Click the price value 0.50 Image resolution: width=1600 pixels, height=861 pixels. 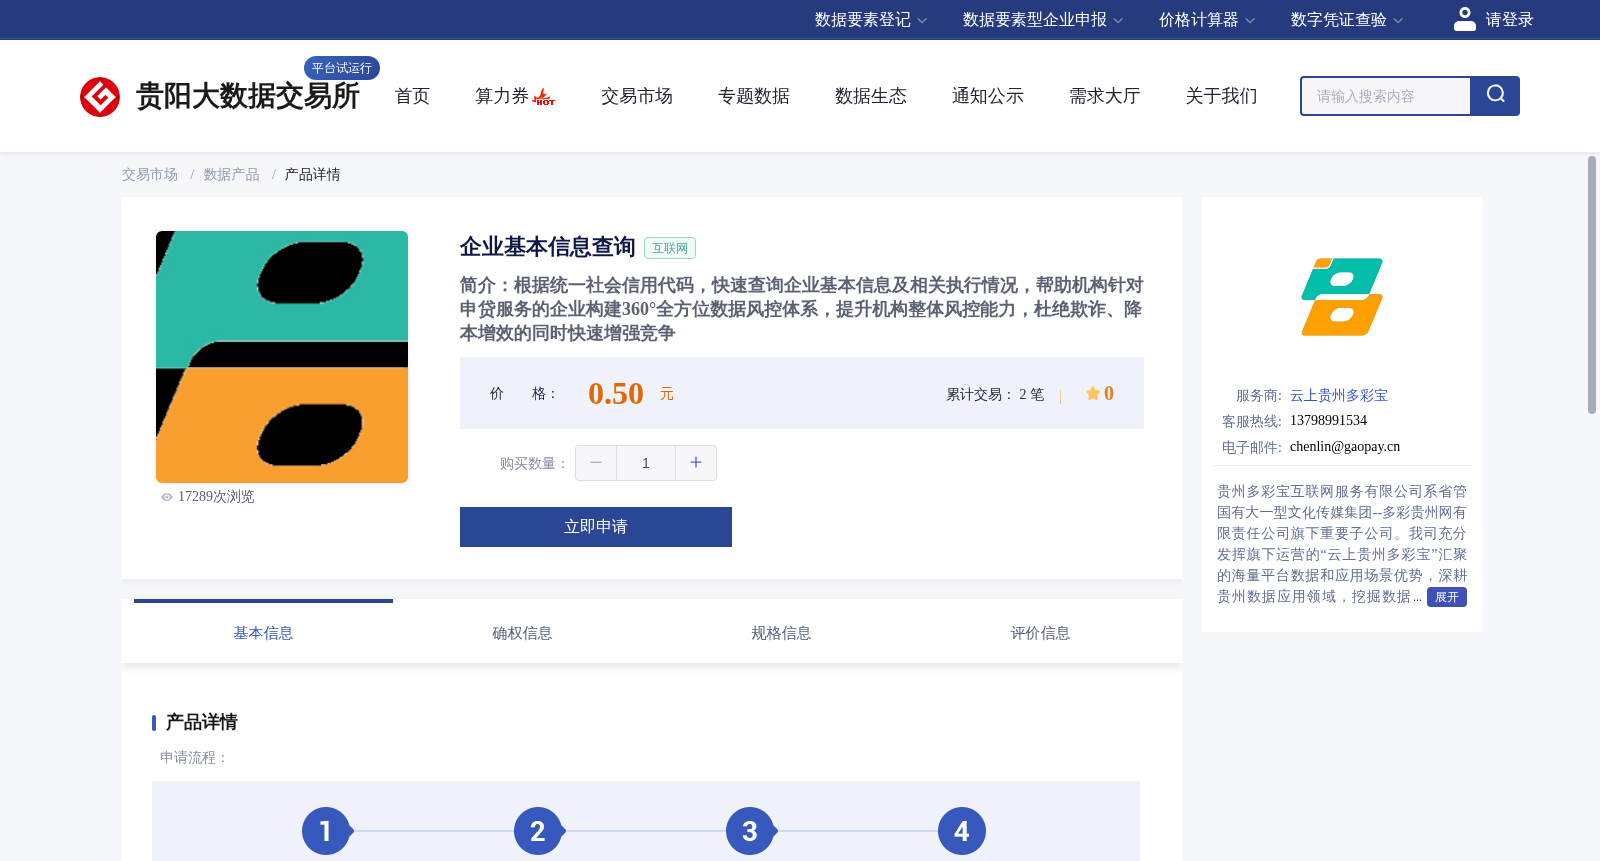pyautogui.click(x=616, y=394)
